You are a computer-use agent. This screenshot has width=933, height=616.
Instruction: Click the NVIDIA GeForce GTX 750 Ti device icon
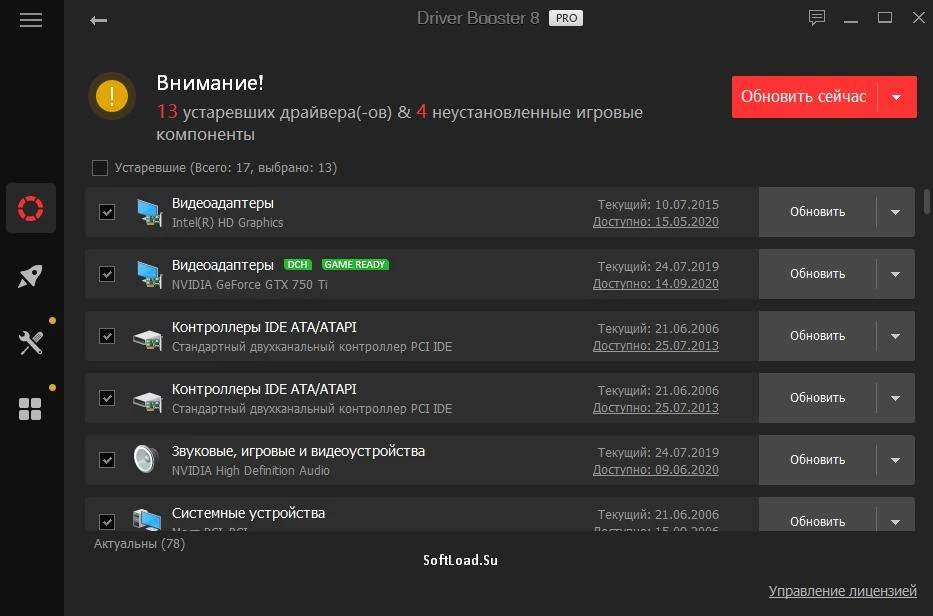pos(148,274)
